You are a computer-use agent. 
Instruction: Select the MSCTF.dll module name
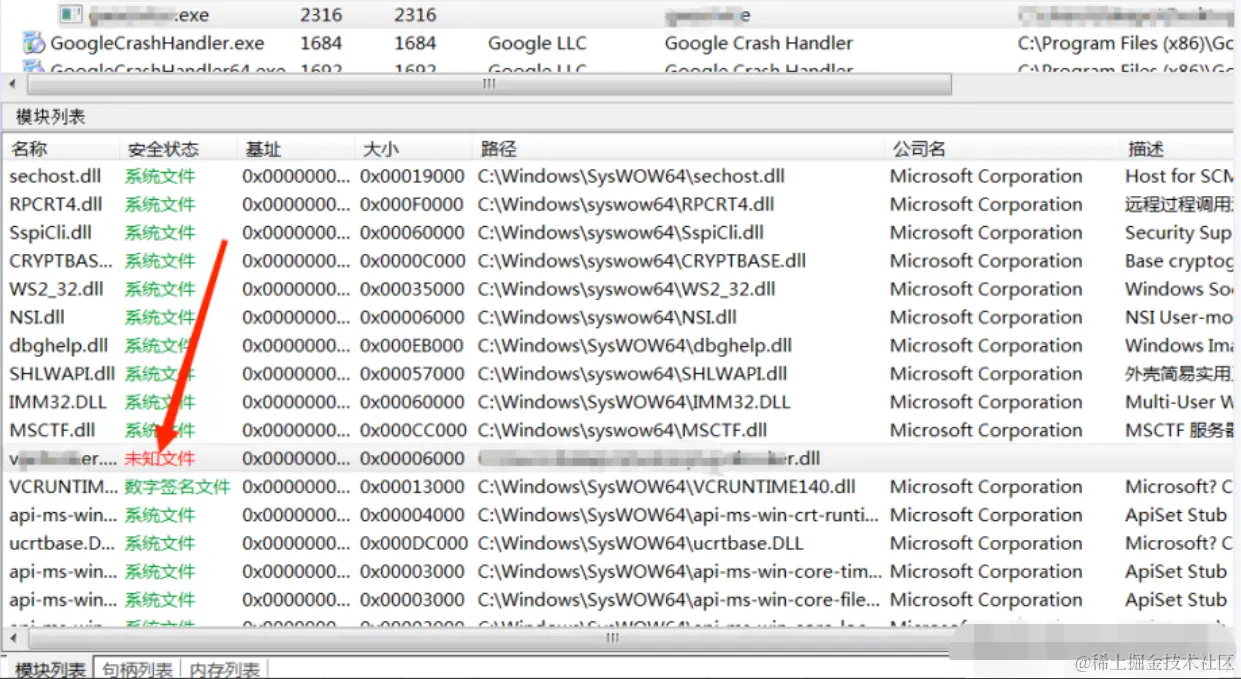[52, 431]
